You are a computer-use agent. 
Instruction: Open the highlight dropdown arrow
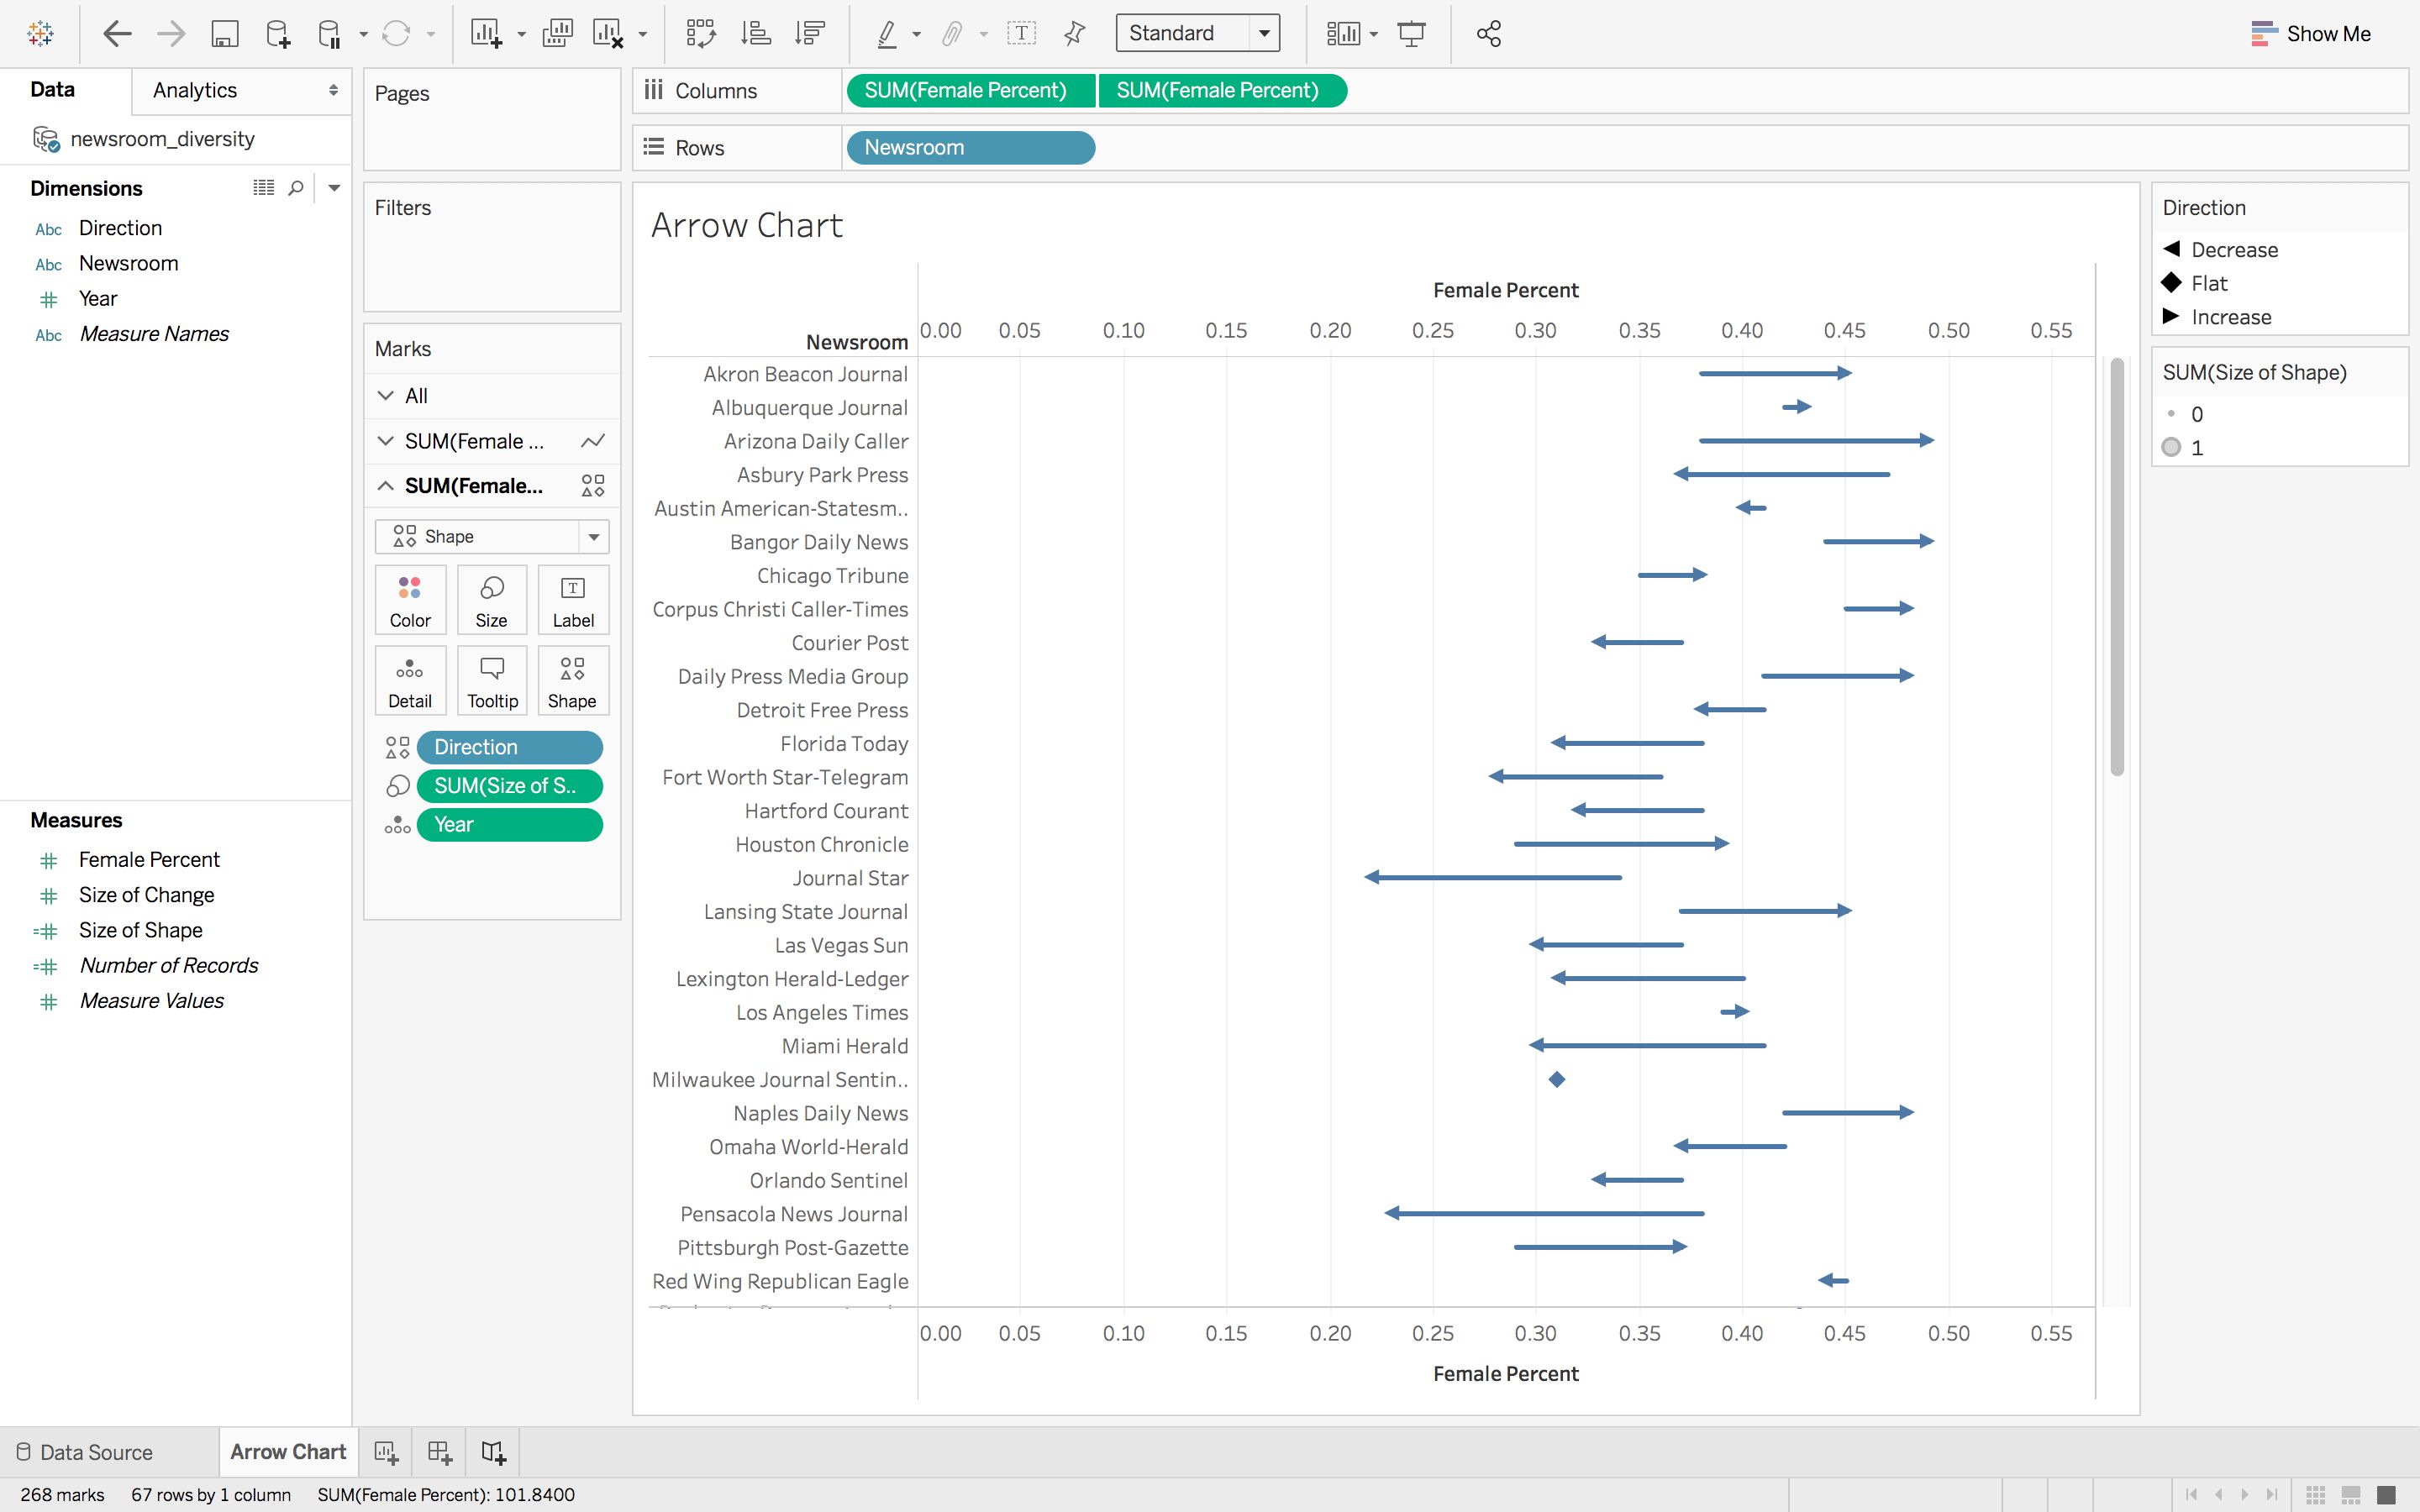click(x=916, y=35)
